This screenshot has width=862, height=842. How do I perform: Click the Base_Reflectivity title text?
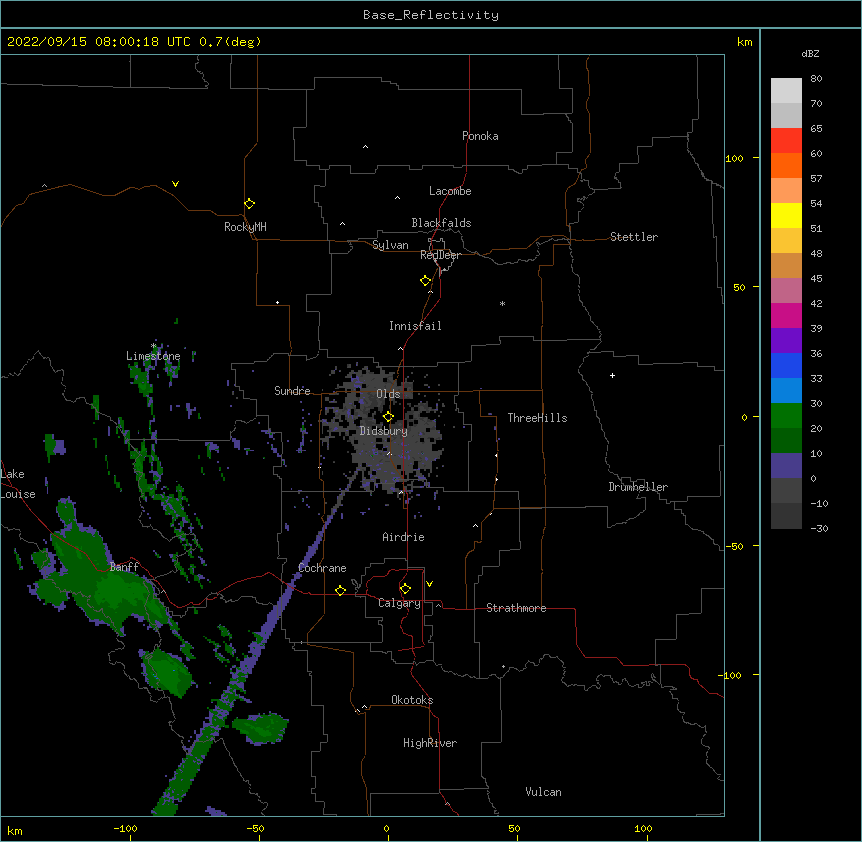tap(431, 15)
